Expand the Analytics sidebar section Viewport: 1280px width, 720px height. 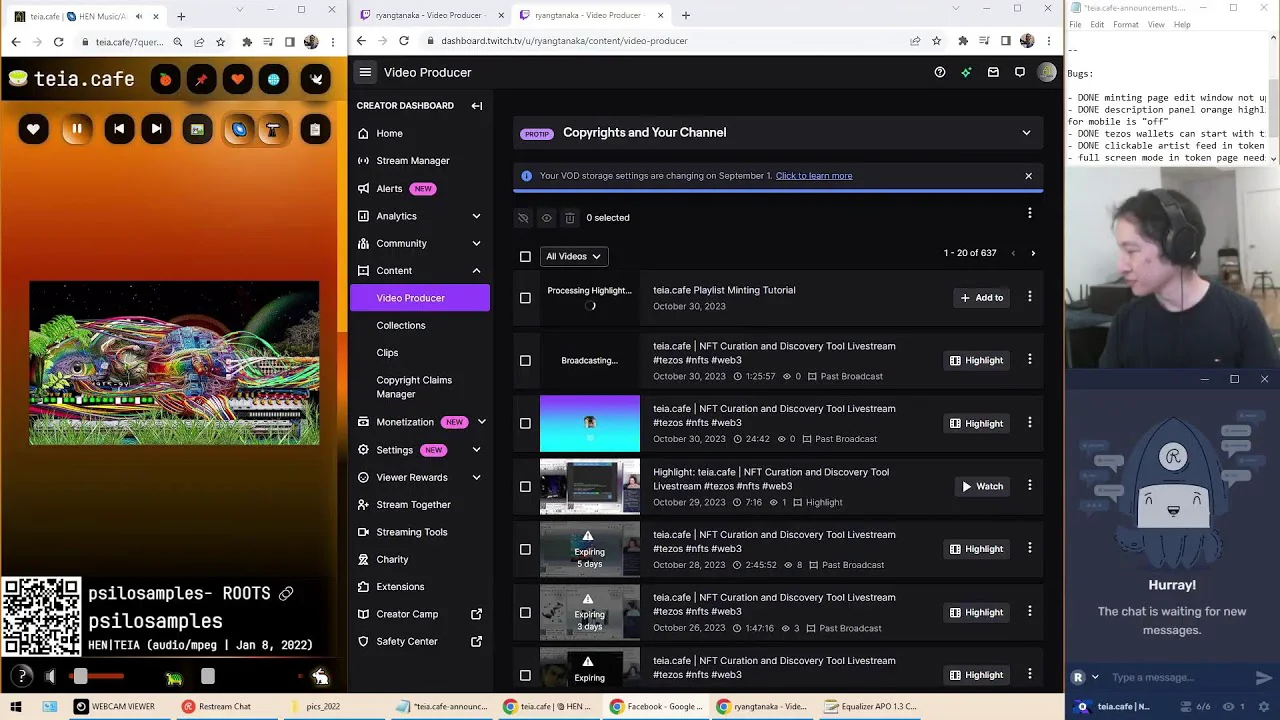tap(476, 216)
